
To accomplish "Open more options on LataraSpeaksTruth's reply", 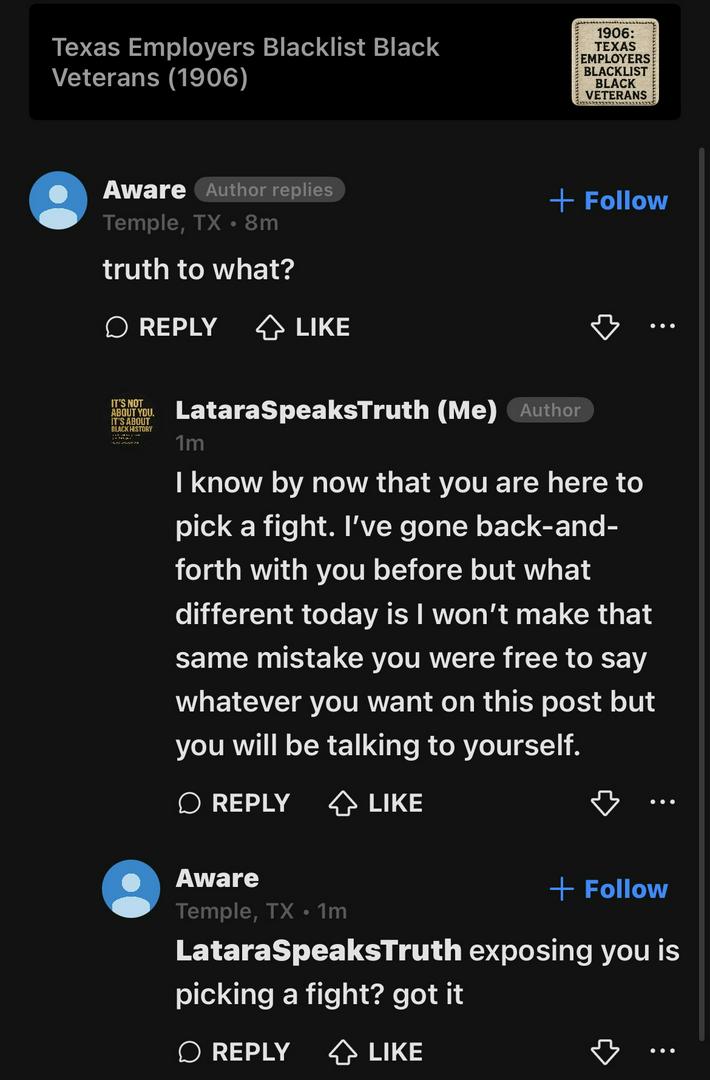I will pyautogui.click(x=661, y=802).
